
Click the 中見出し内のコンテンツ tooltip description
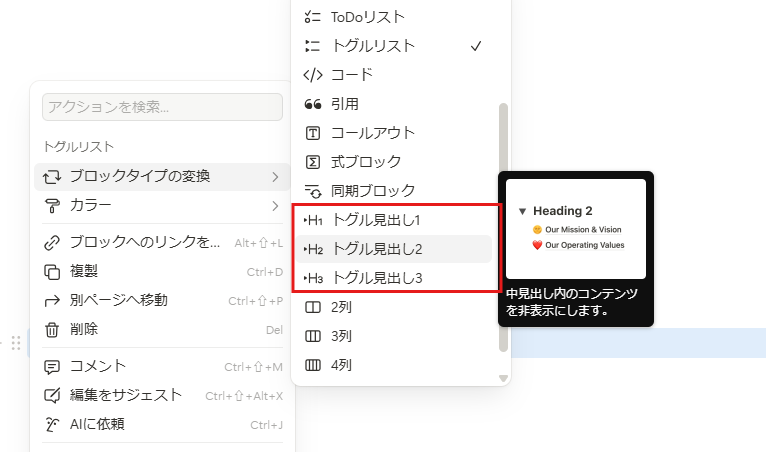coord(572,302)
